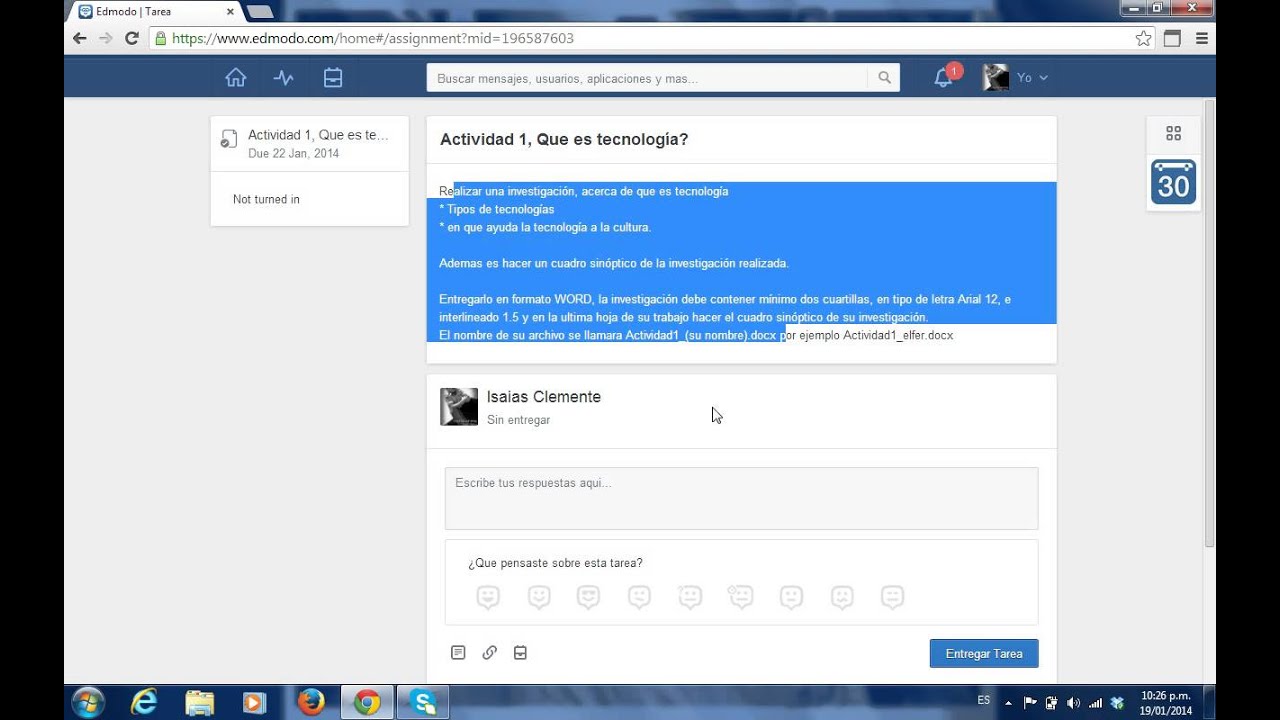The image size is (1280, 720).
Task: Click the ES language indicator
Action: tap(984, 700)
